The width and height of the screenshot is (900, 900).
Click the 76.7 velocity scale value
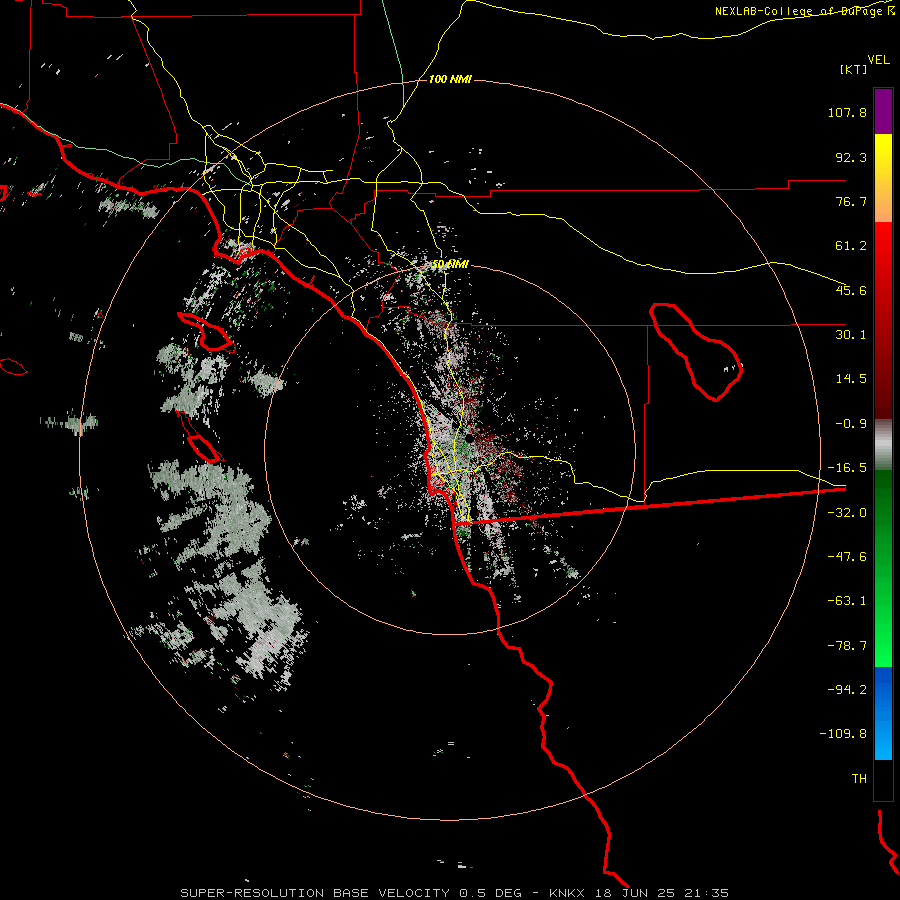(x=851, y=201)
